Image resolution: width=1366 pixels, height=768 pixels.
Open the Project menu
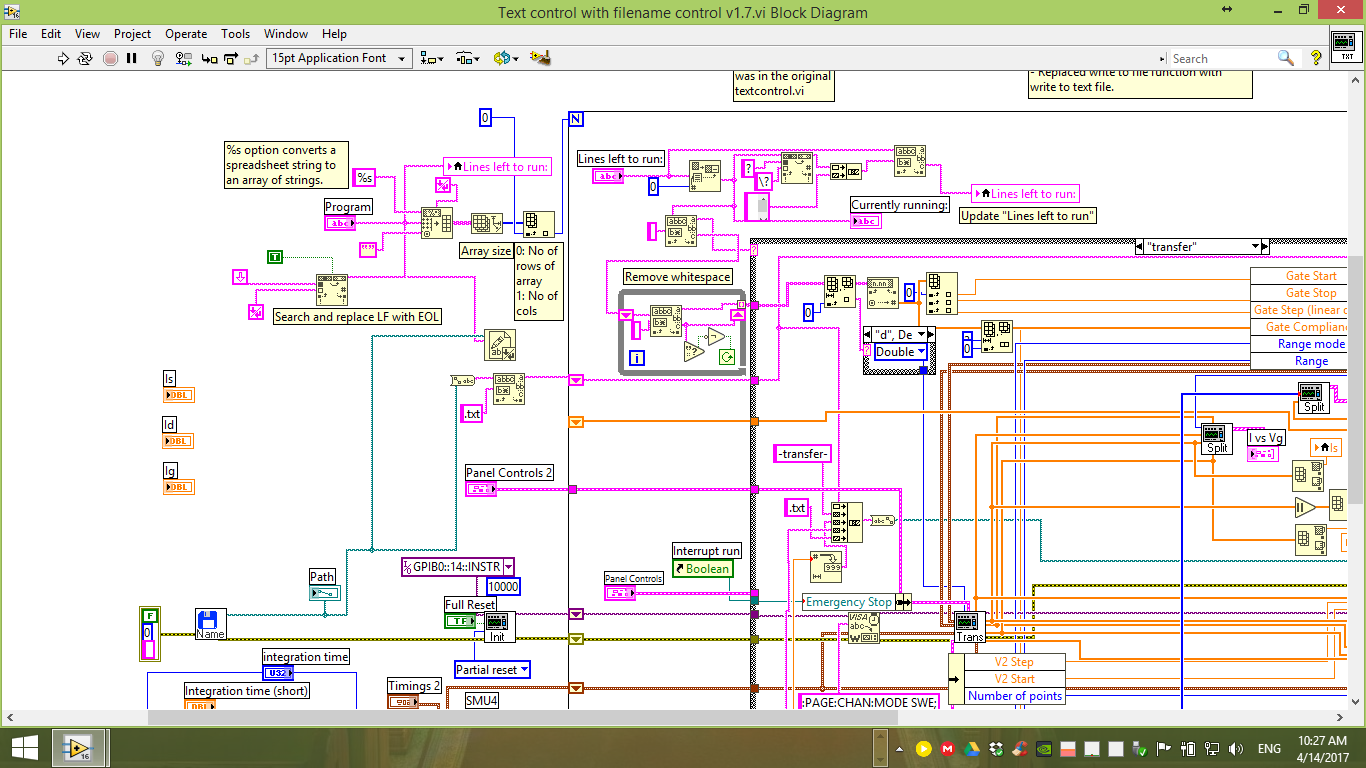(x=132, y=33)
